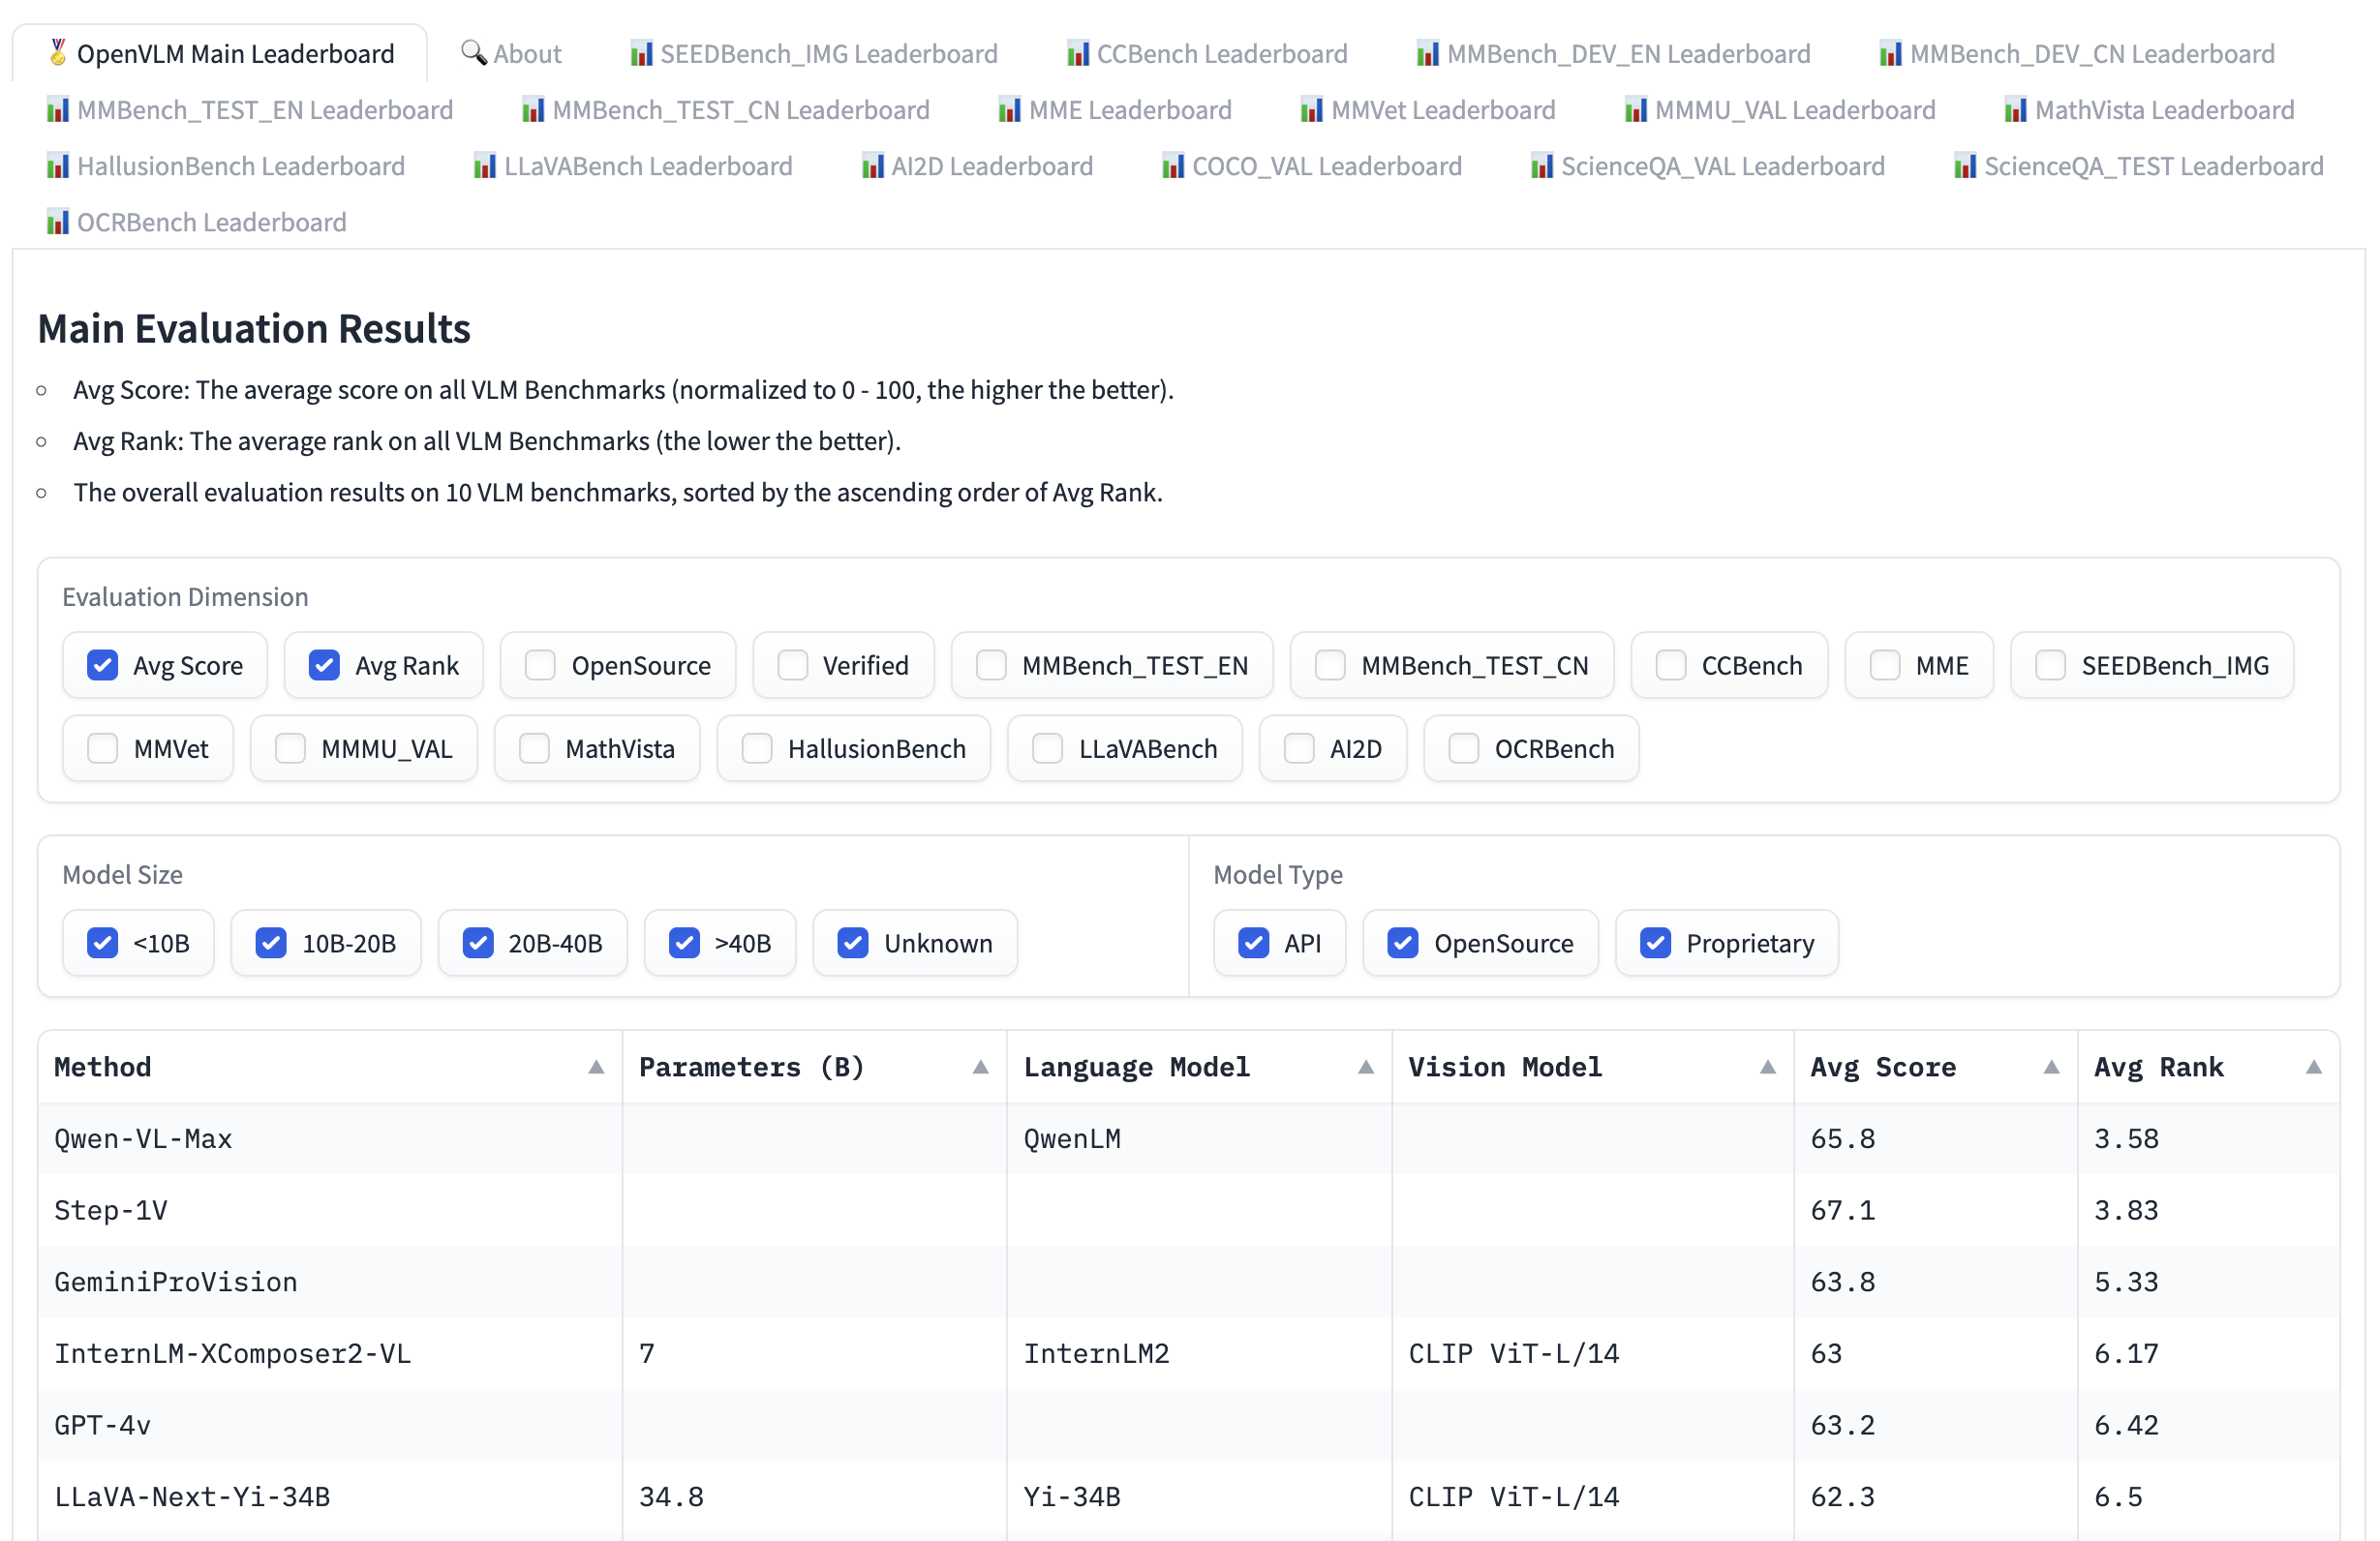Disable the Avg Score checkbox

(x=104, y=666)
